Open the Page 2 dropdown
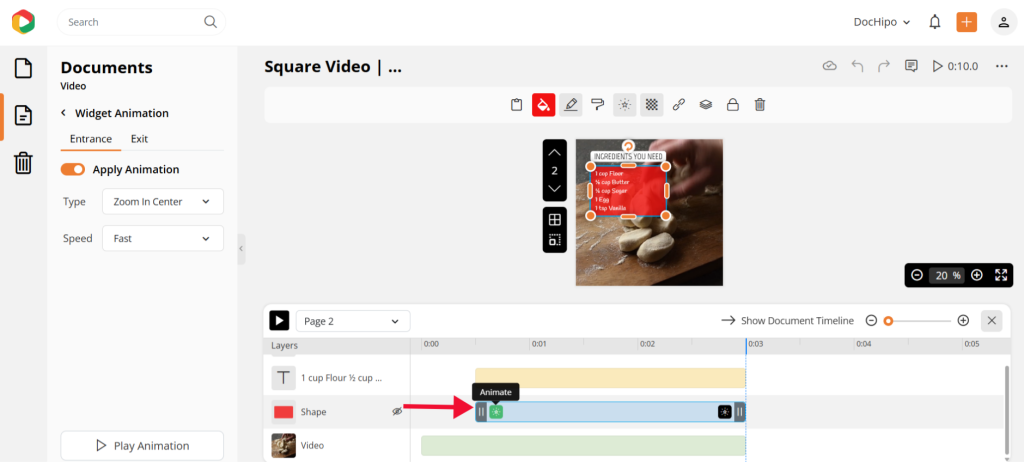Viewport: 1024px width, 463px height. pyautogui.click(x=353, y=321)
